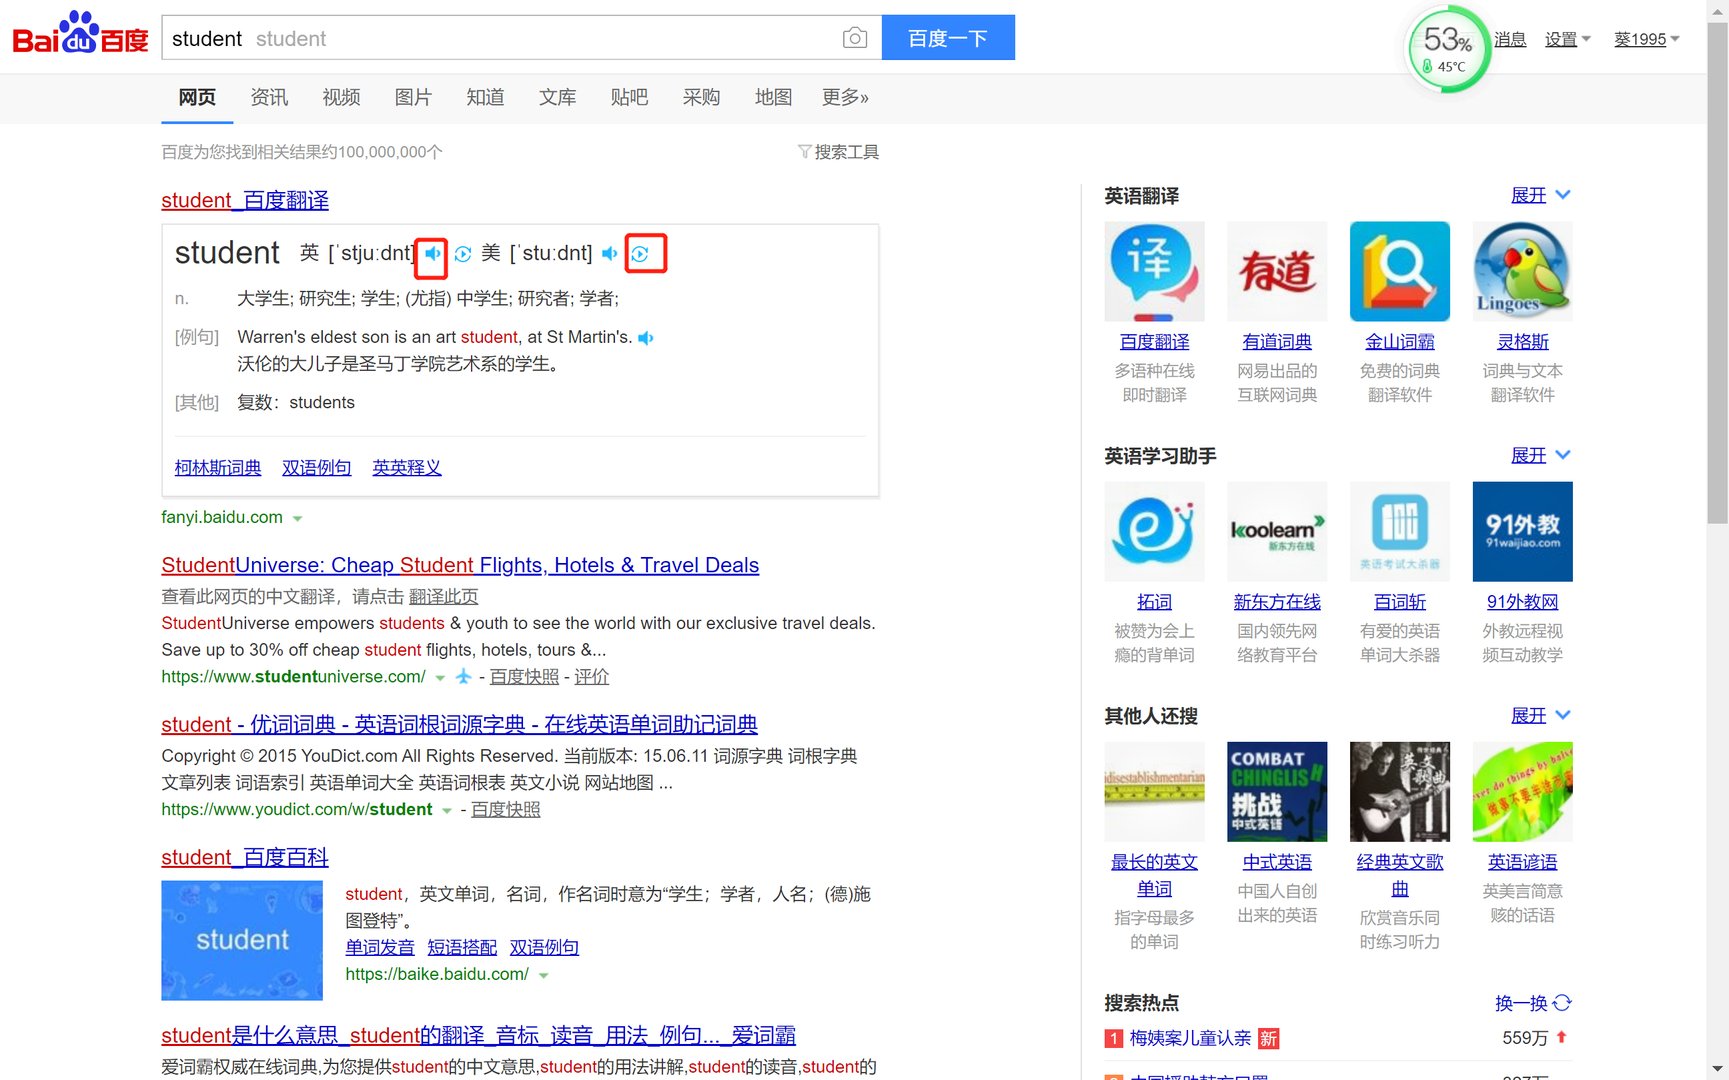Play American pronunciation of student
The height and width of the screenshot is (1080, 1729).
pos(609,254)
